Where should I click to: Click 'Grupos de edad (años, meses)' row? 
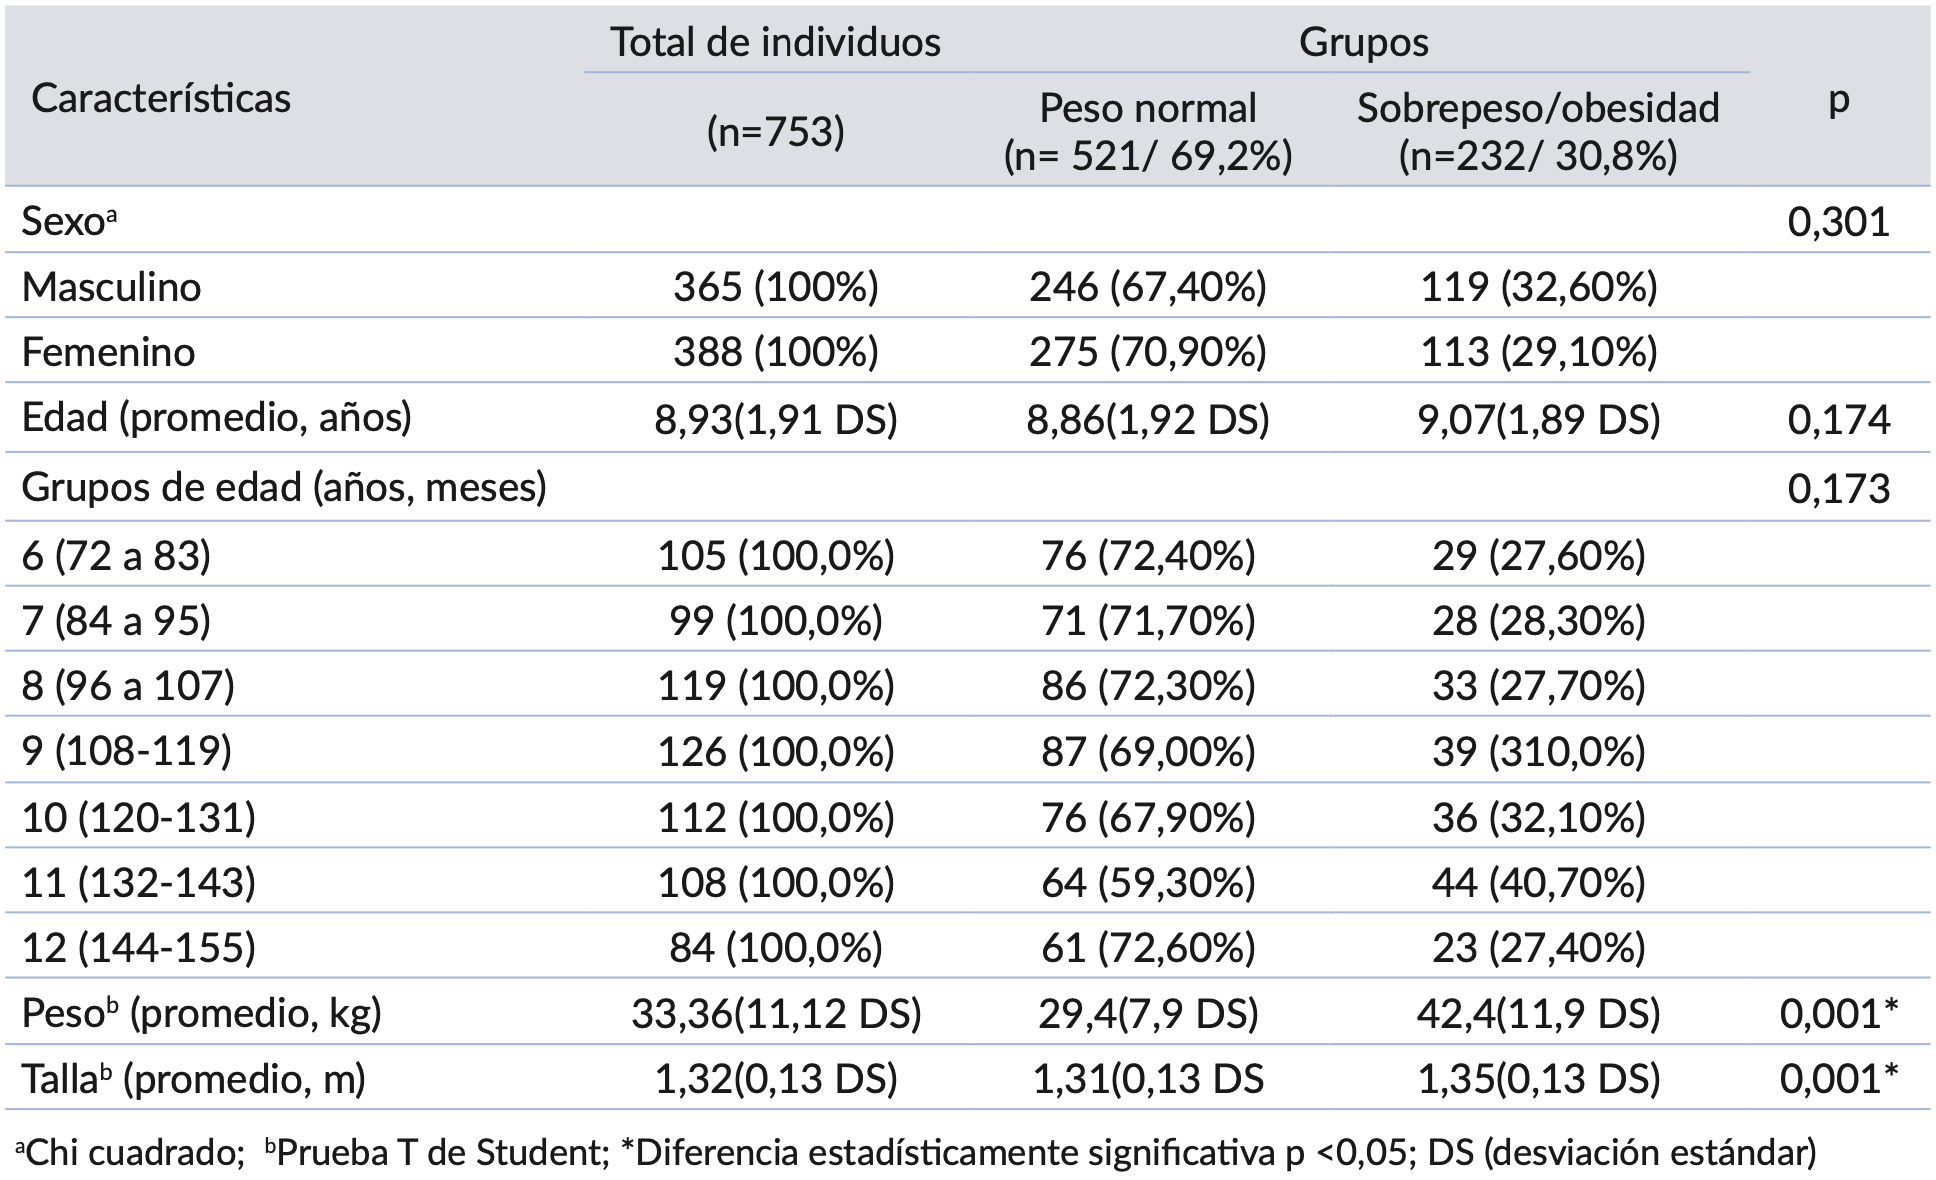(284, 487)
